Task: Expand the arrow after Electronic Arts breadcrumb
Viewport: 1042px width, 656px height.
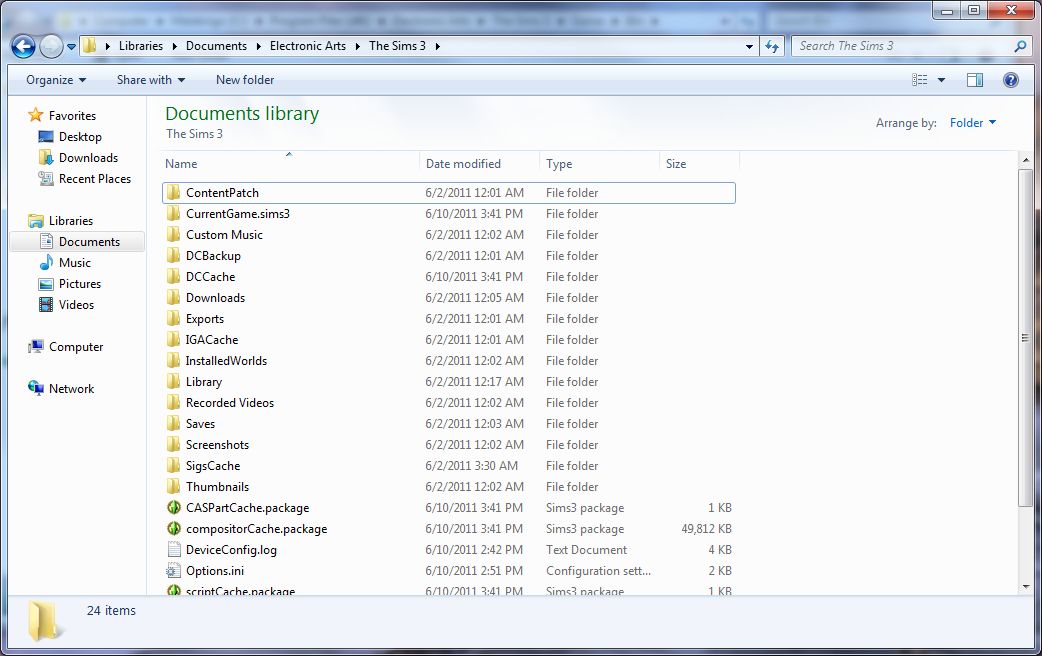Action: pyautogui.click(x=357, y=46)
